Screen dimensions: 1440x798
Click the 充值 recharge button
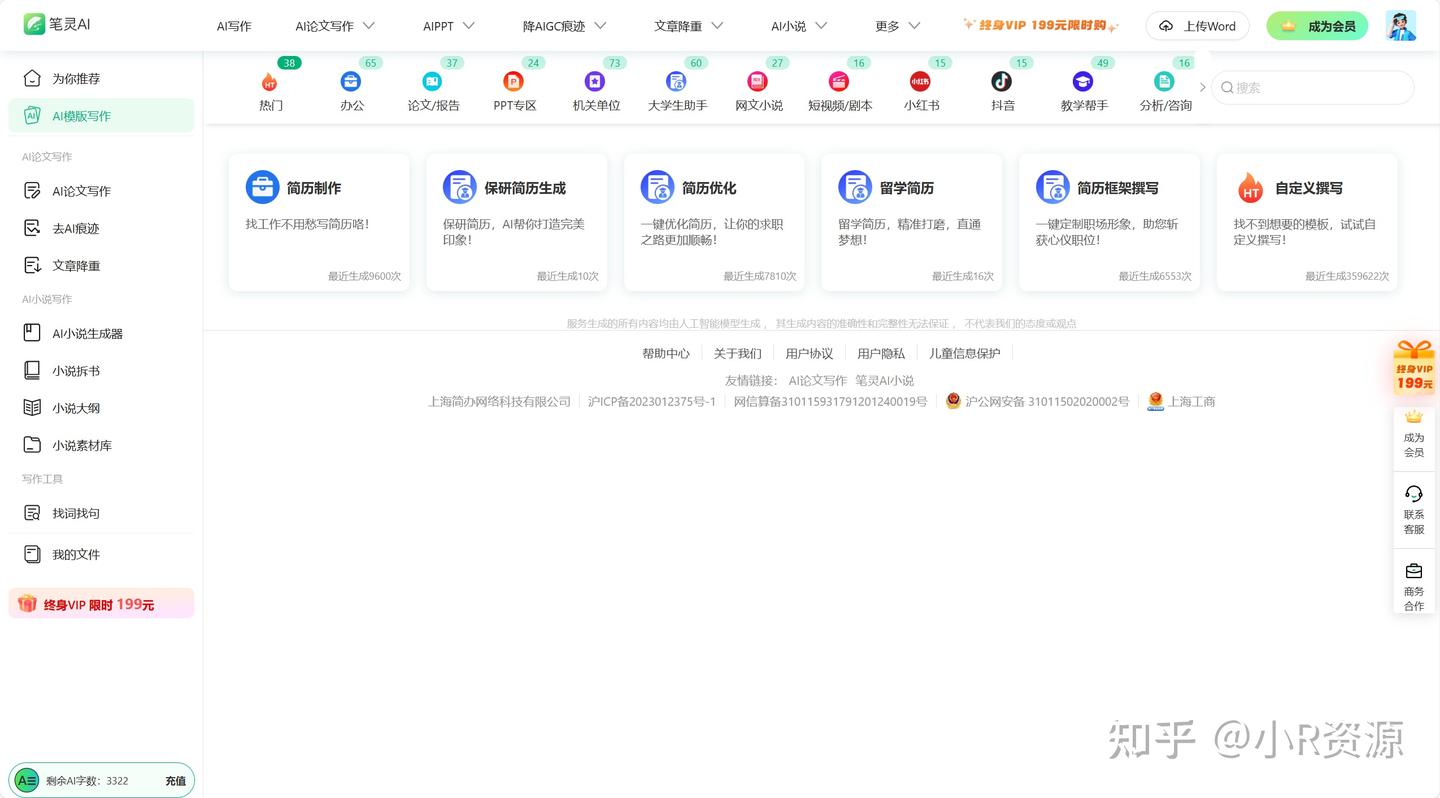[x=176, y=781]
